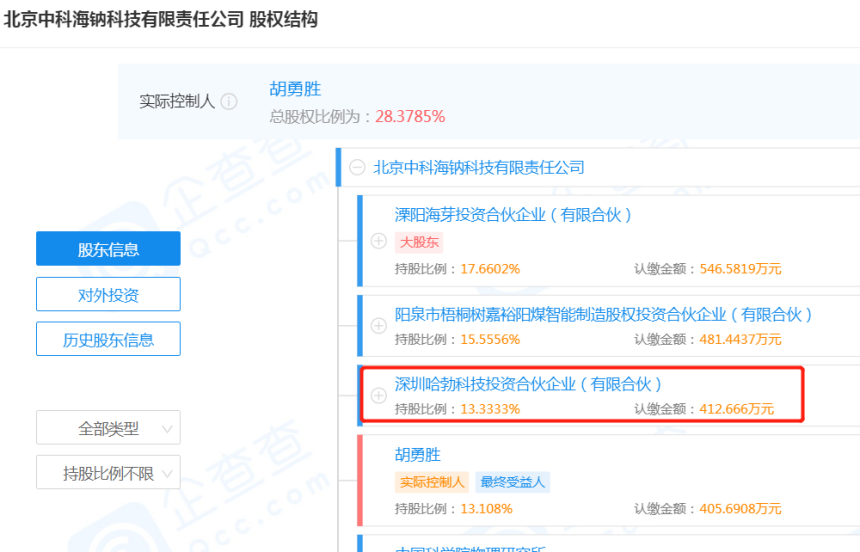Open the 溧阳海芽投资合伙企业 company link
860x552 pixels.
coord(513,214)
